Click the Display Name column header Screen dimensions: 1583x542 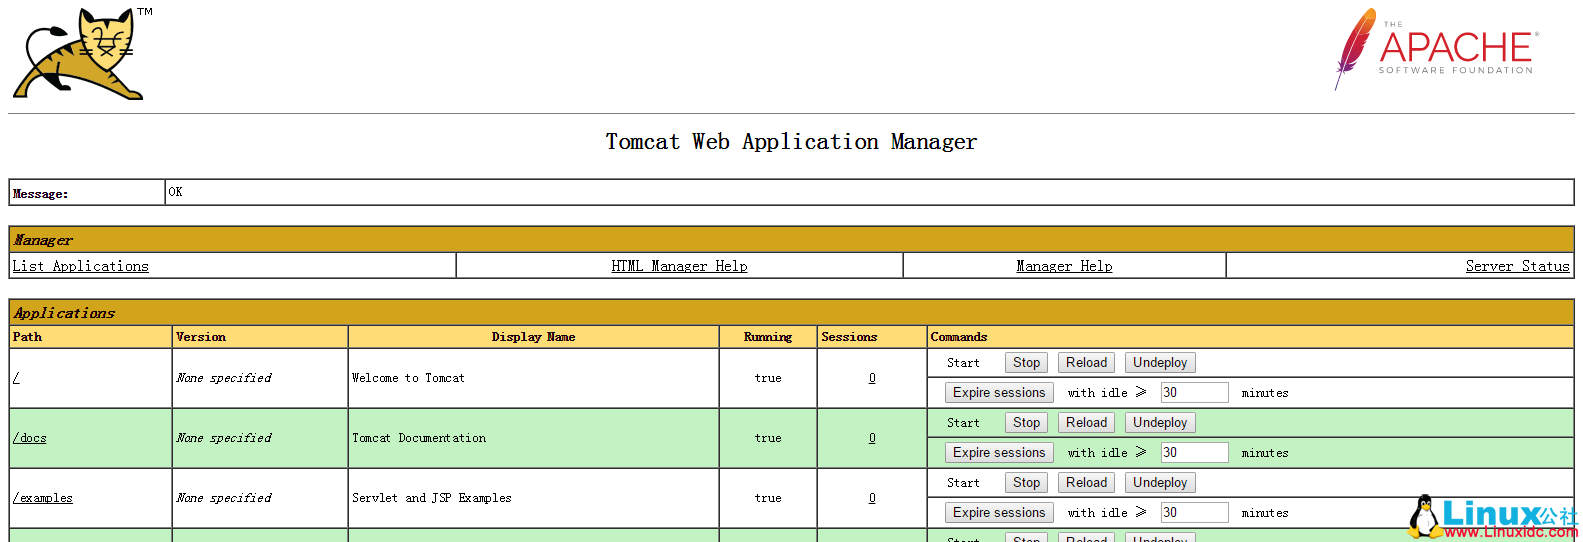533,337
